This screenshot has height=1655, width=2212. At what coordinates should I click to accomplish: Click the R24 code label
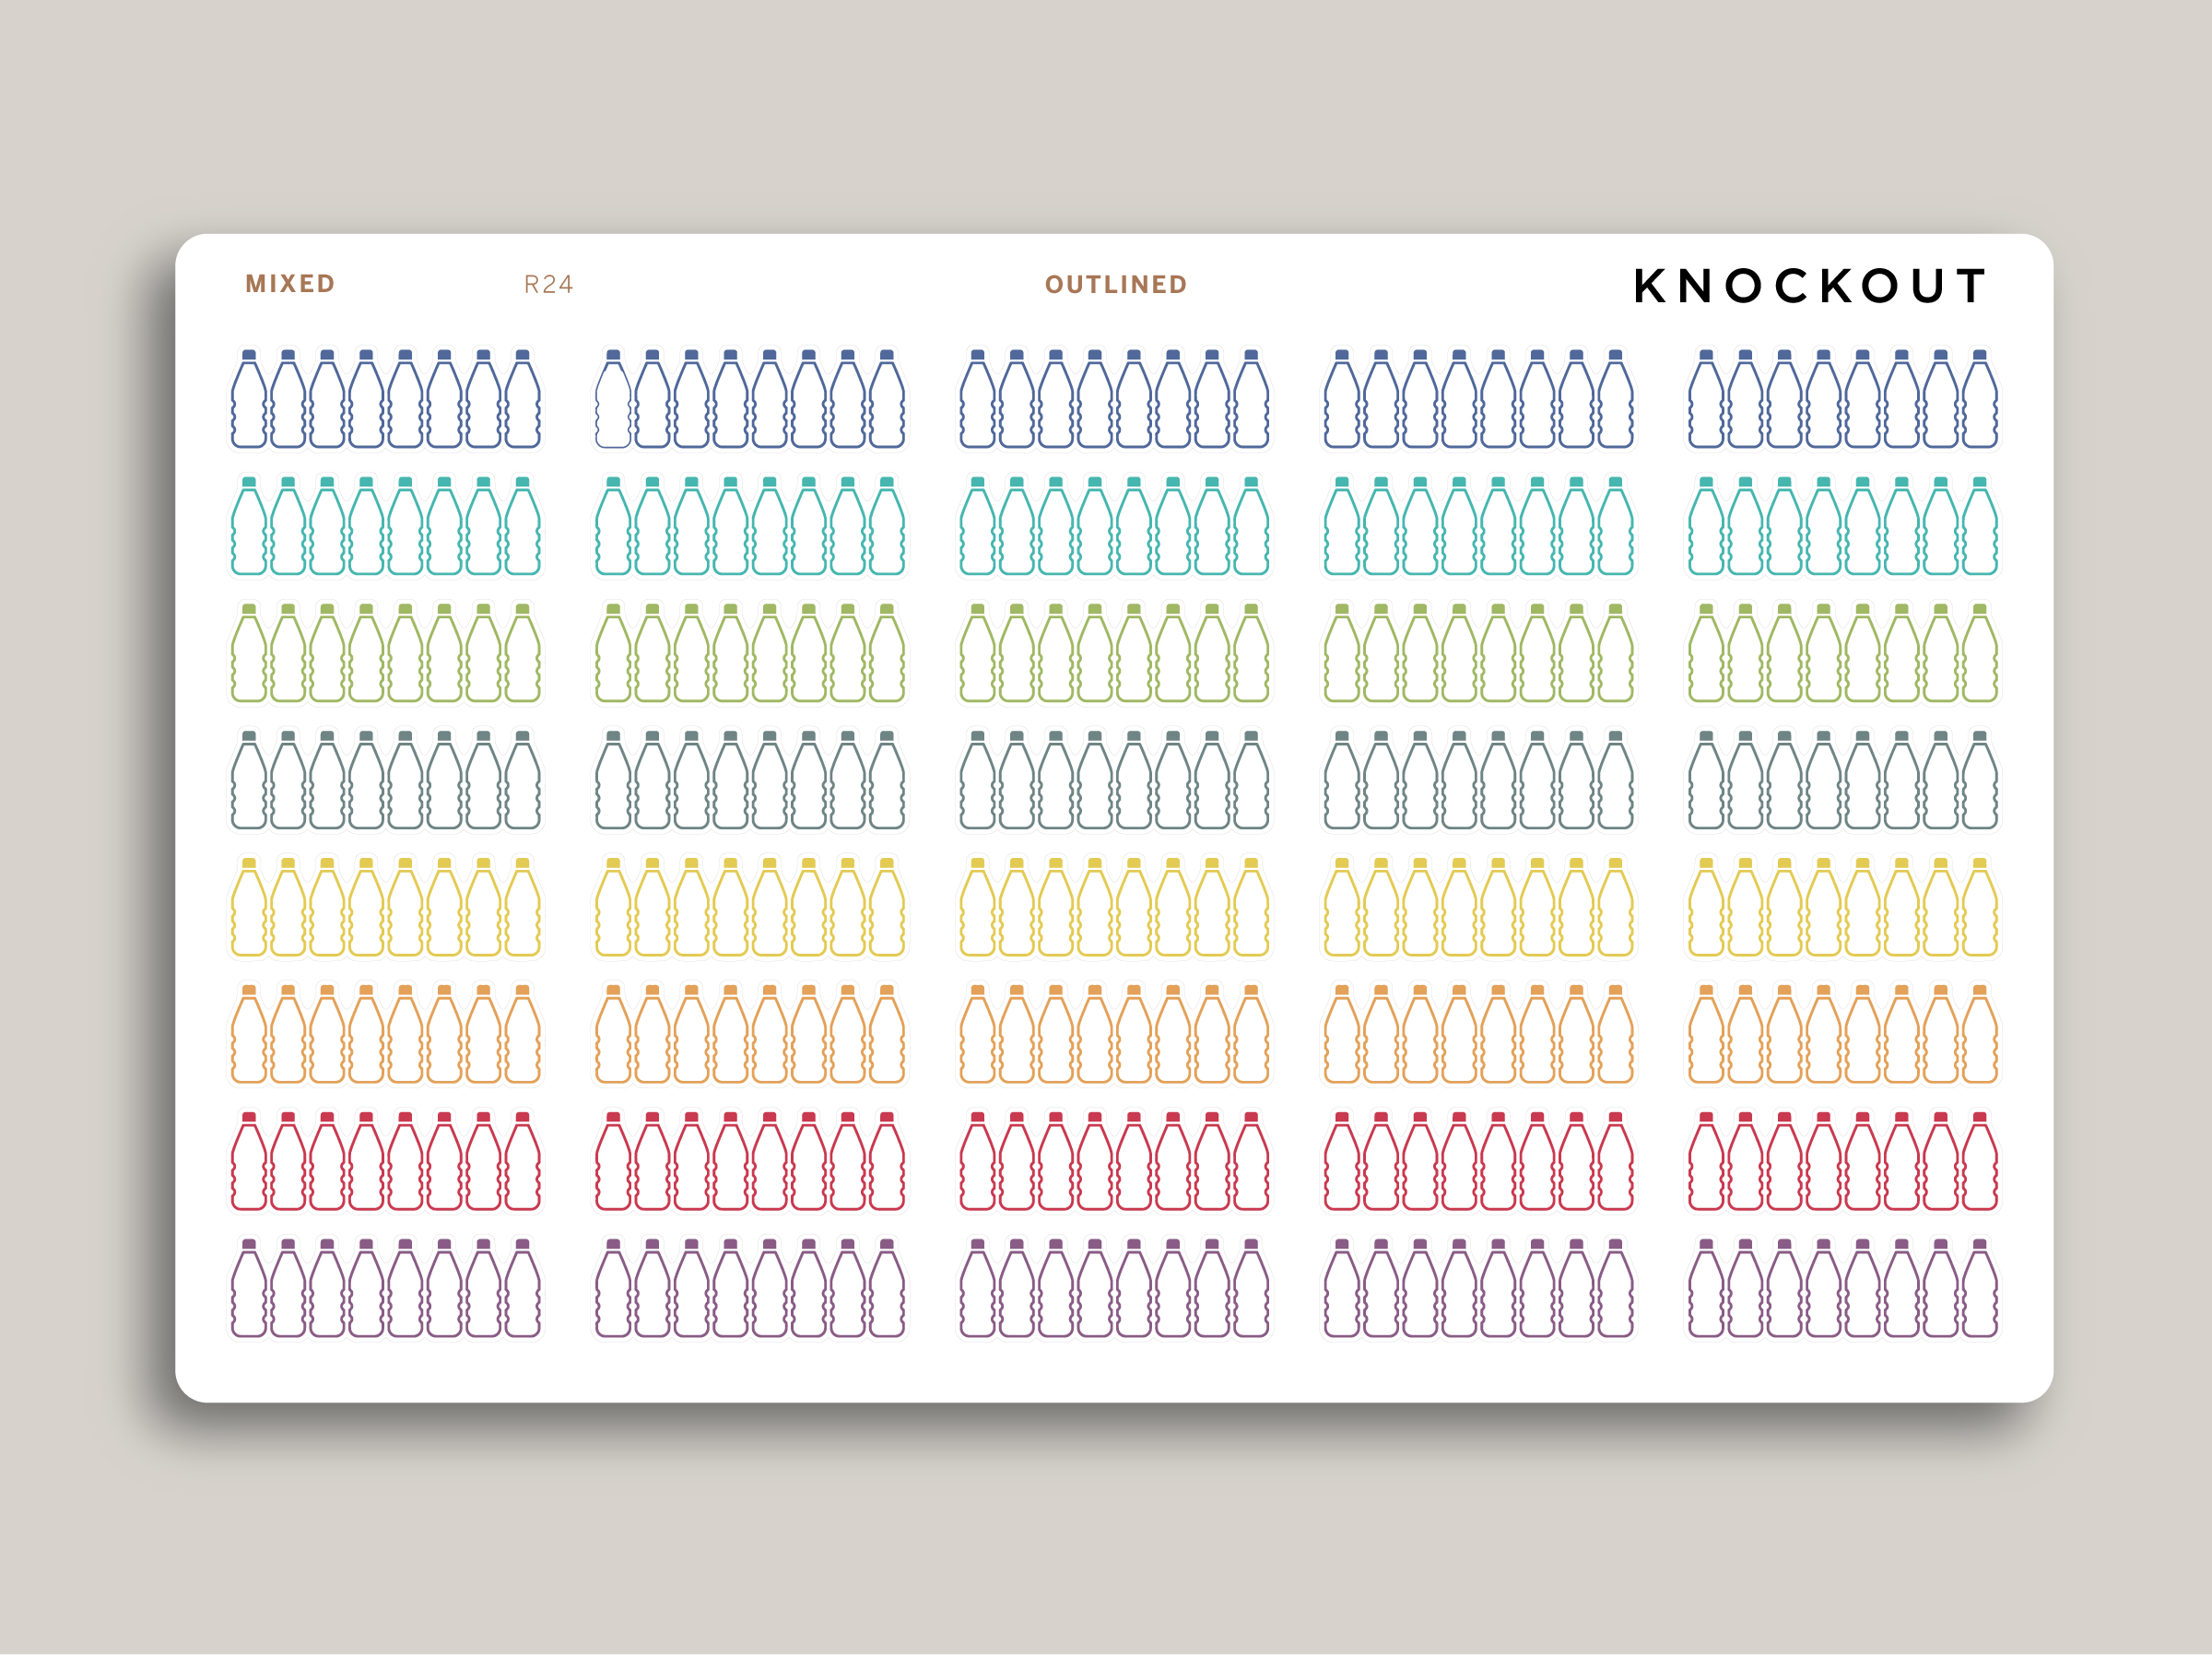pos(548,285)
